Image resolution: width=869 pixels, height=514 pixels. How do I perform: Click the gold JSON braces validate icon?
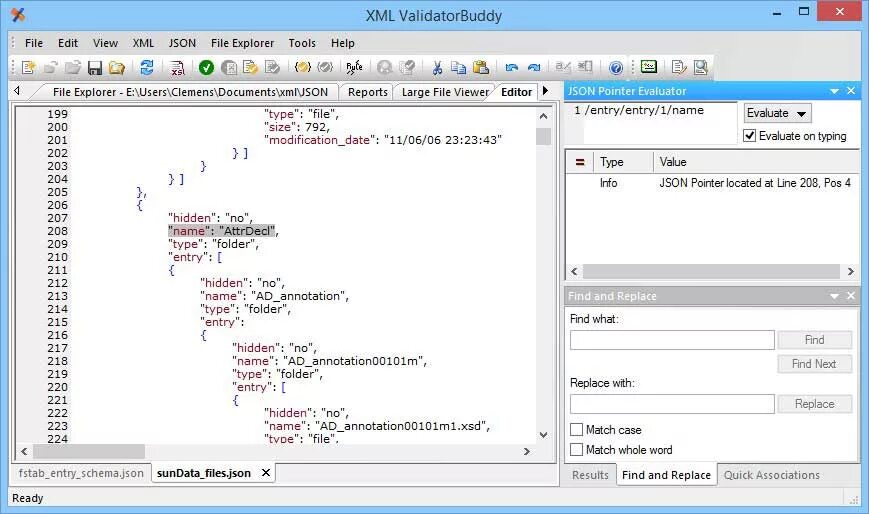302,68
